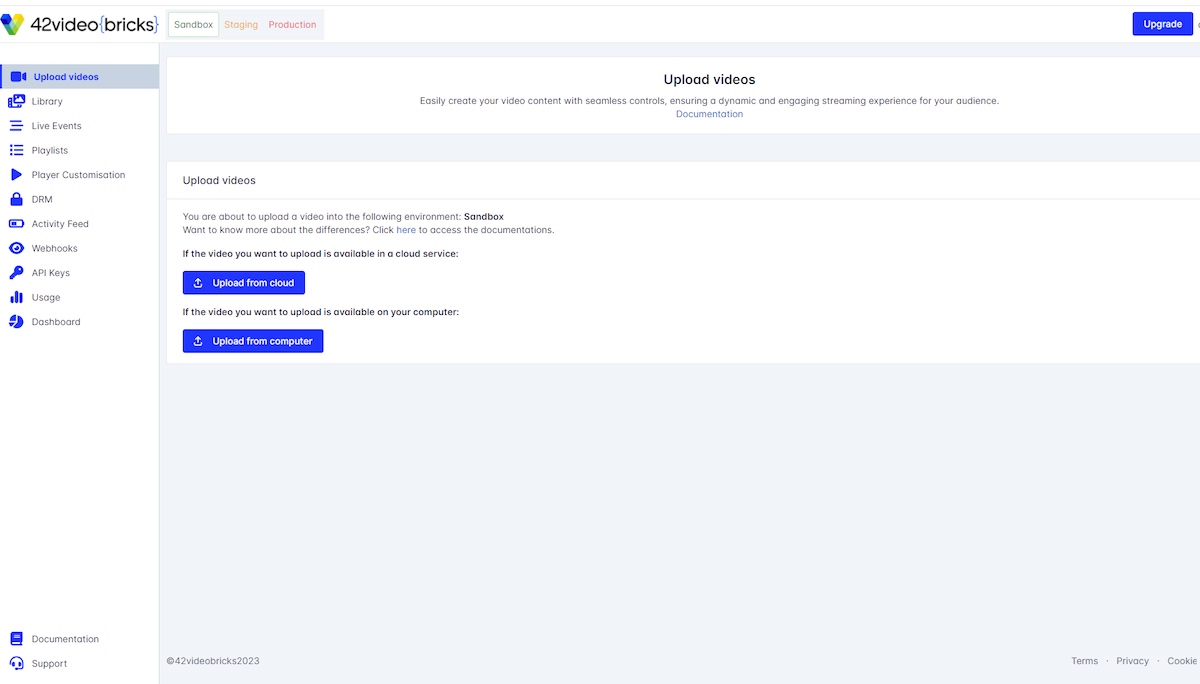Go to Player Customisation section
Viewport: 1200px width, 684px height.
[x=79, y=175]
